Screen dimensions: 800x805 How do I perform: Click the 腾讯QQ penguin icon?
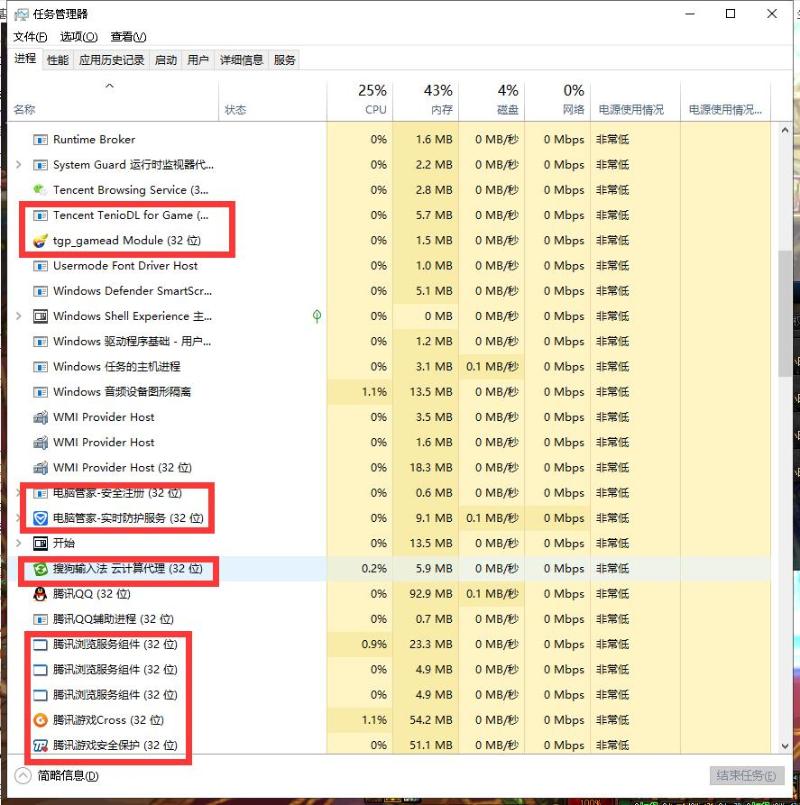[x=40, y=594]
